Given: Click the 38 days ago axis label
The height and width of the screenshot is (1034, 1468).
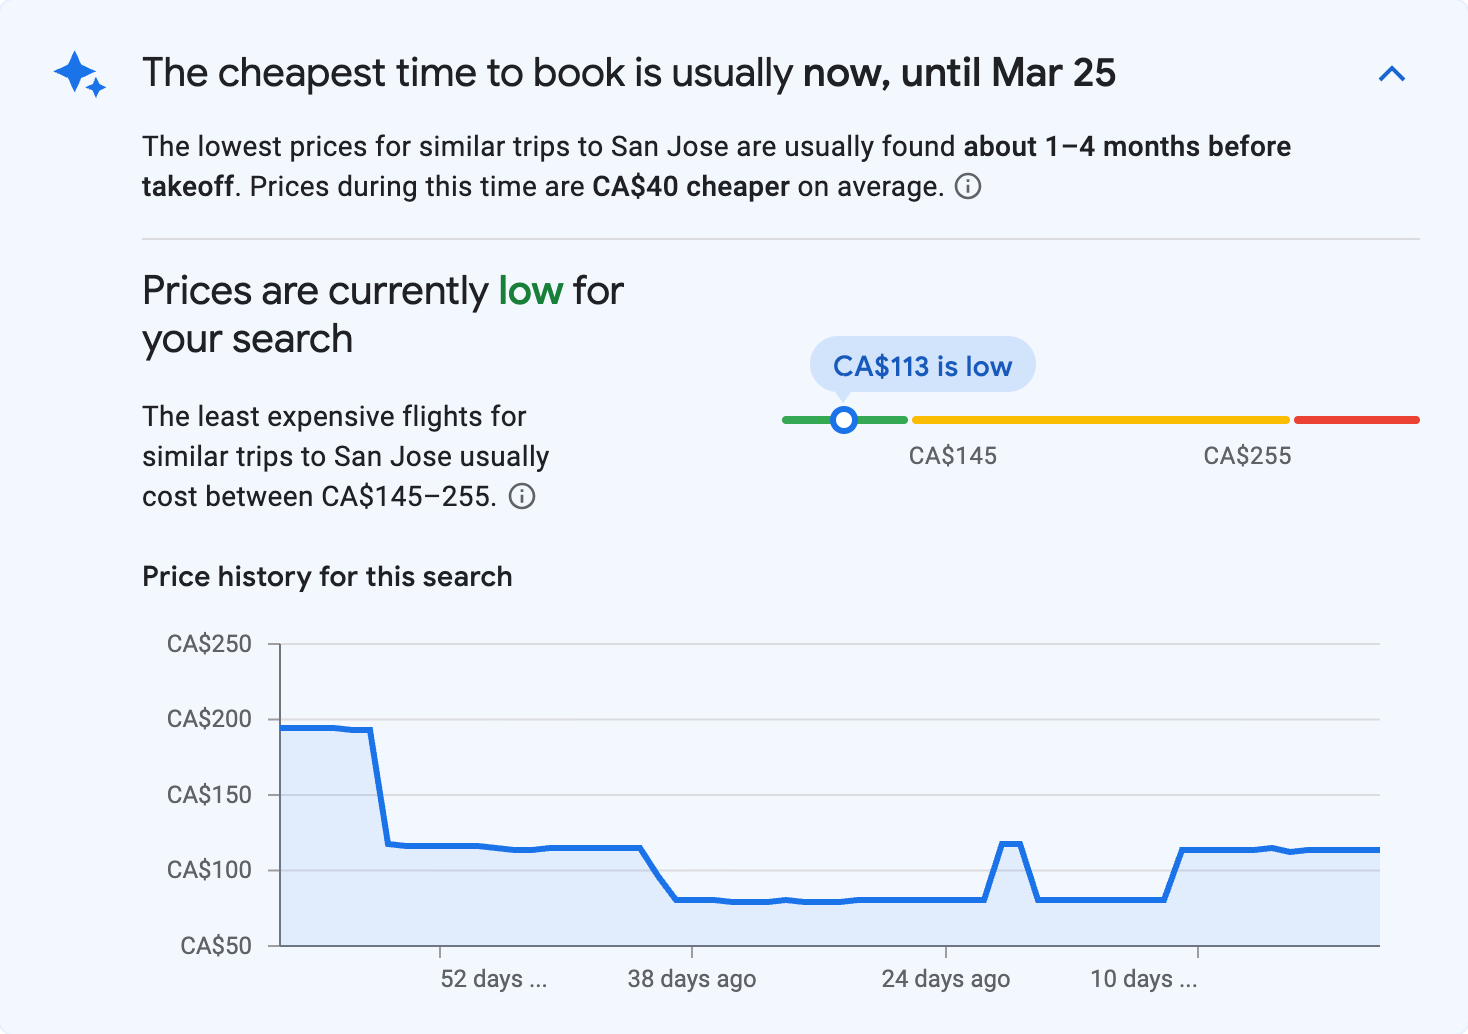Looking at the screenshot, I should pos(692,979).
